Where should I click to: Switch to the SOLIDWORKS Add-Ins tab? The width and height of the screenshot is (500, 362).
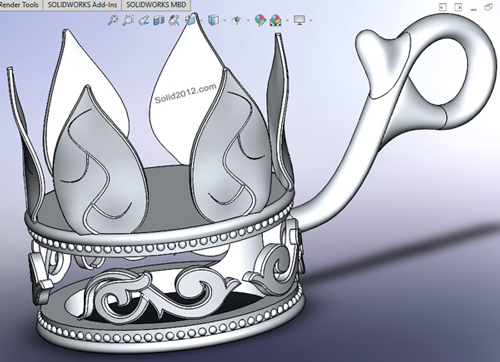pyautogui.click(x=82, y=5)
